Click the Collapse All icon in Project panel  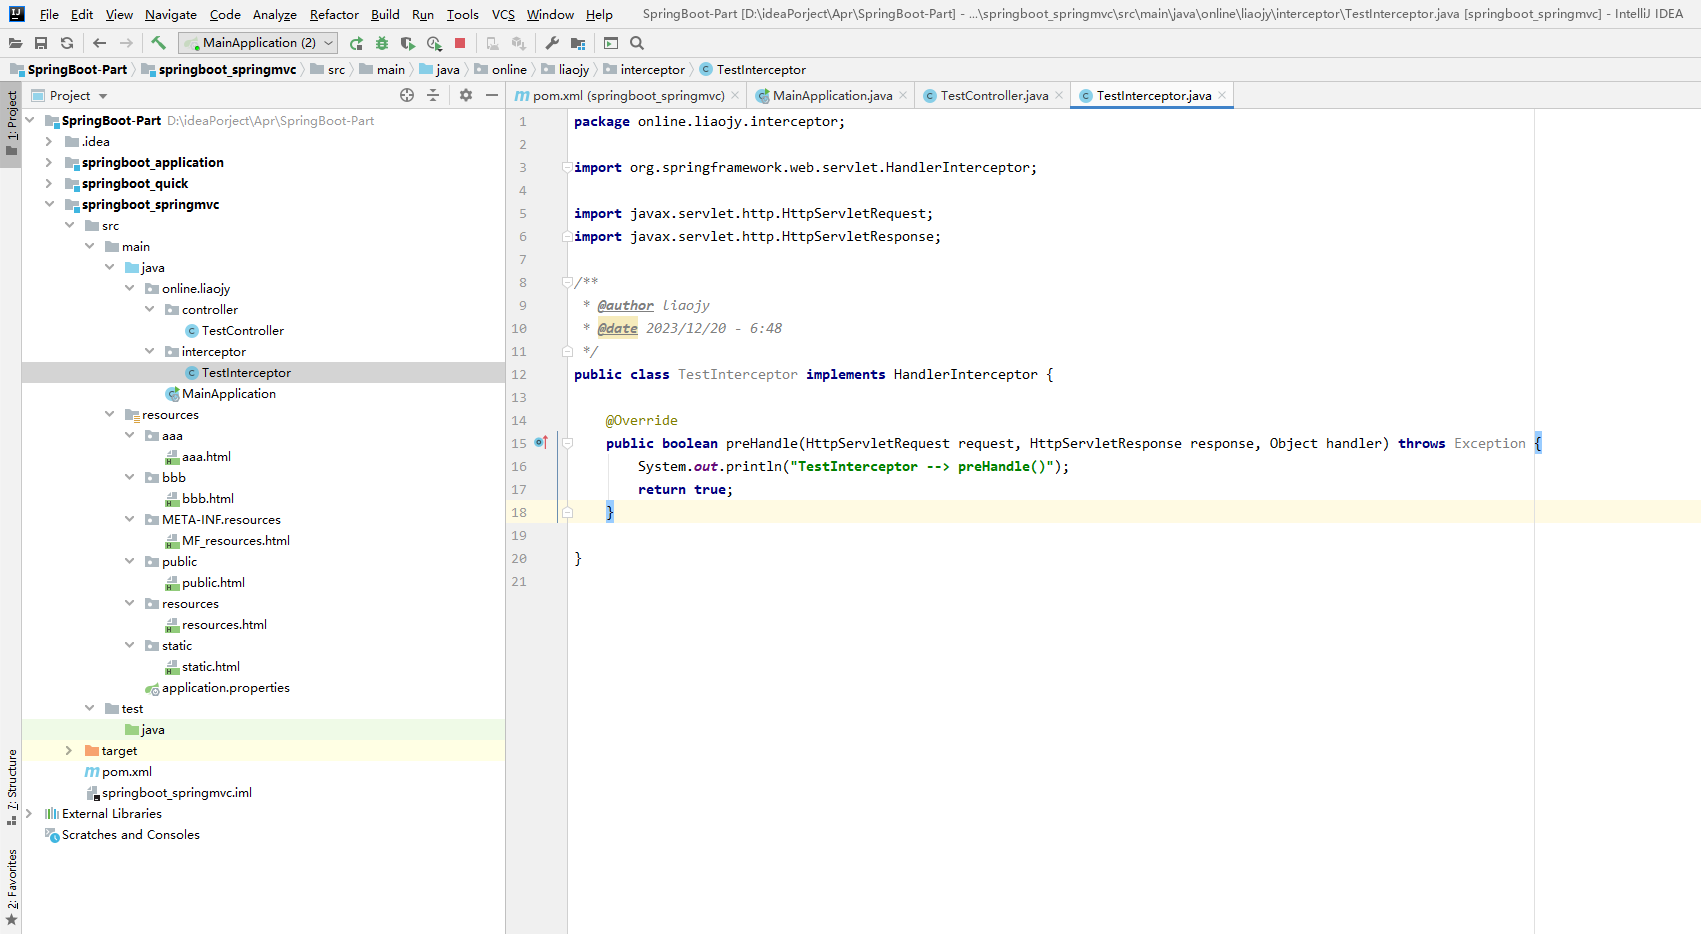tap(433, 95)
